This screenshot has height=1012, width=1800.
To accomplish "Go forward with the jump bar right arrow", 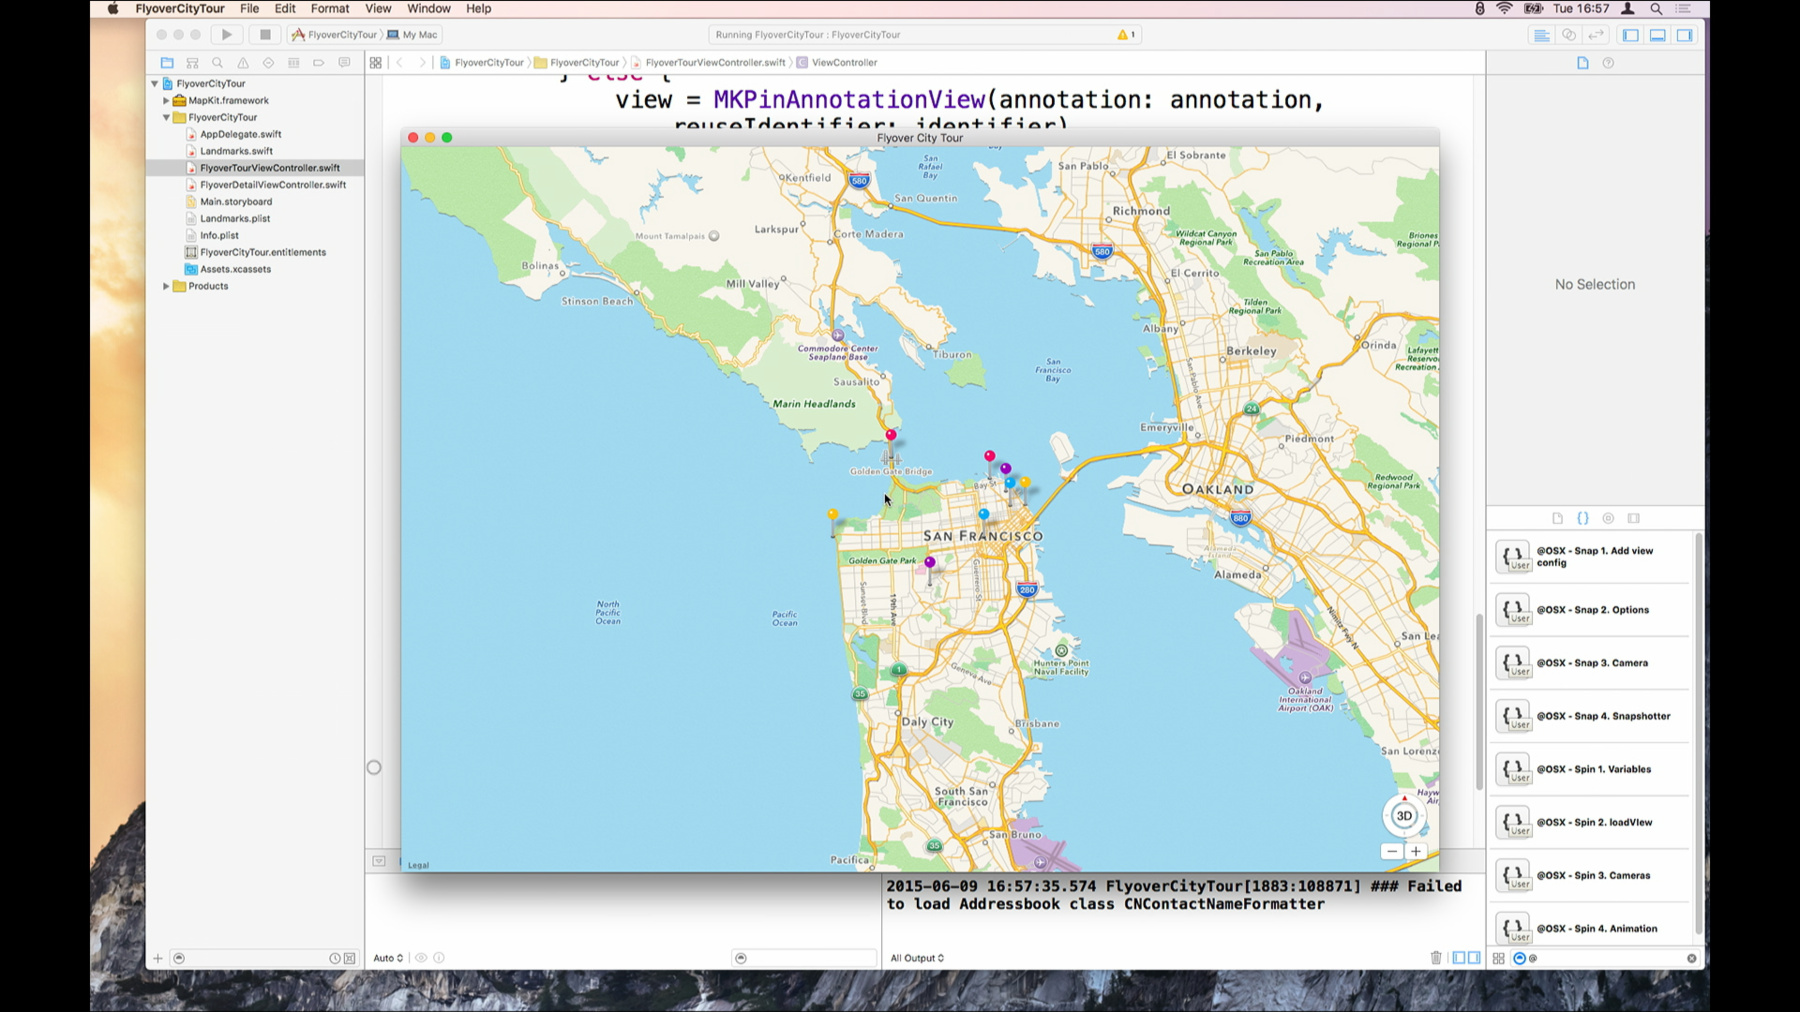I will click(422, 62).
